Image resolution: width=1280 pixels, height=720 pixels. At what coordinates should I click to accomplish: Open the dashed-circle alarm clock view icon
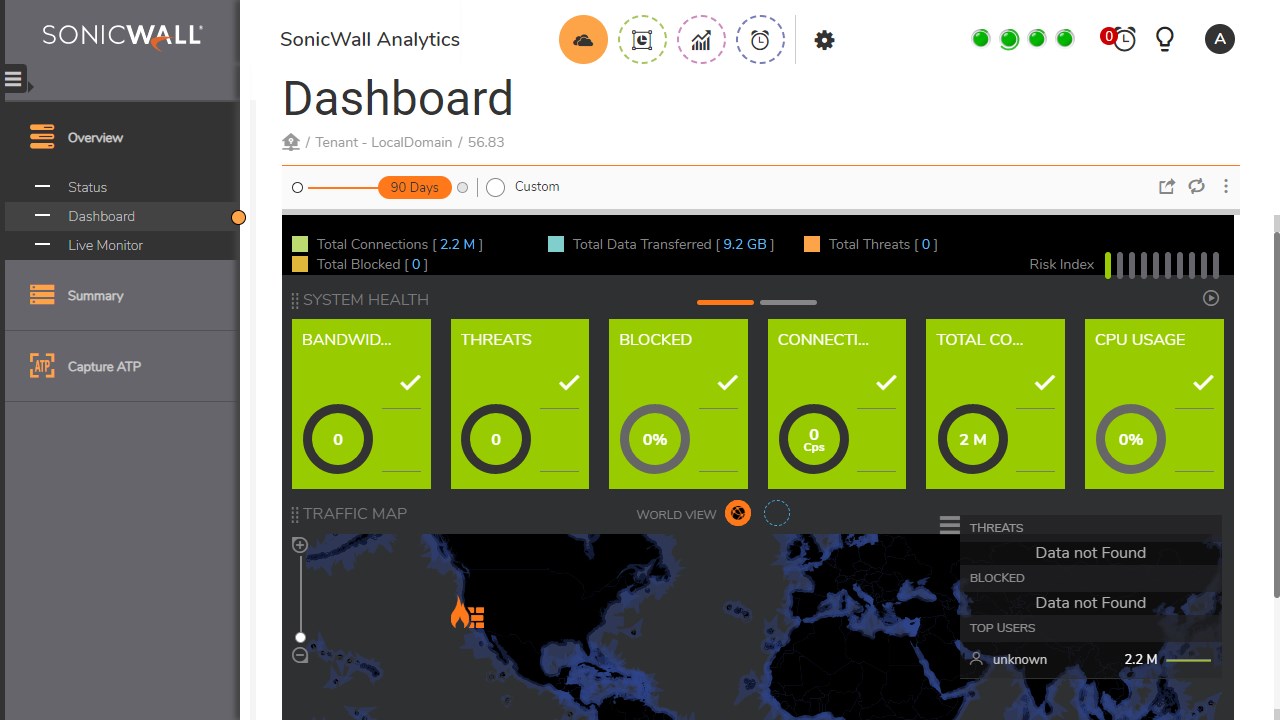(760, 40)
